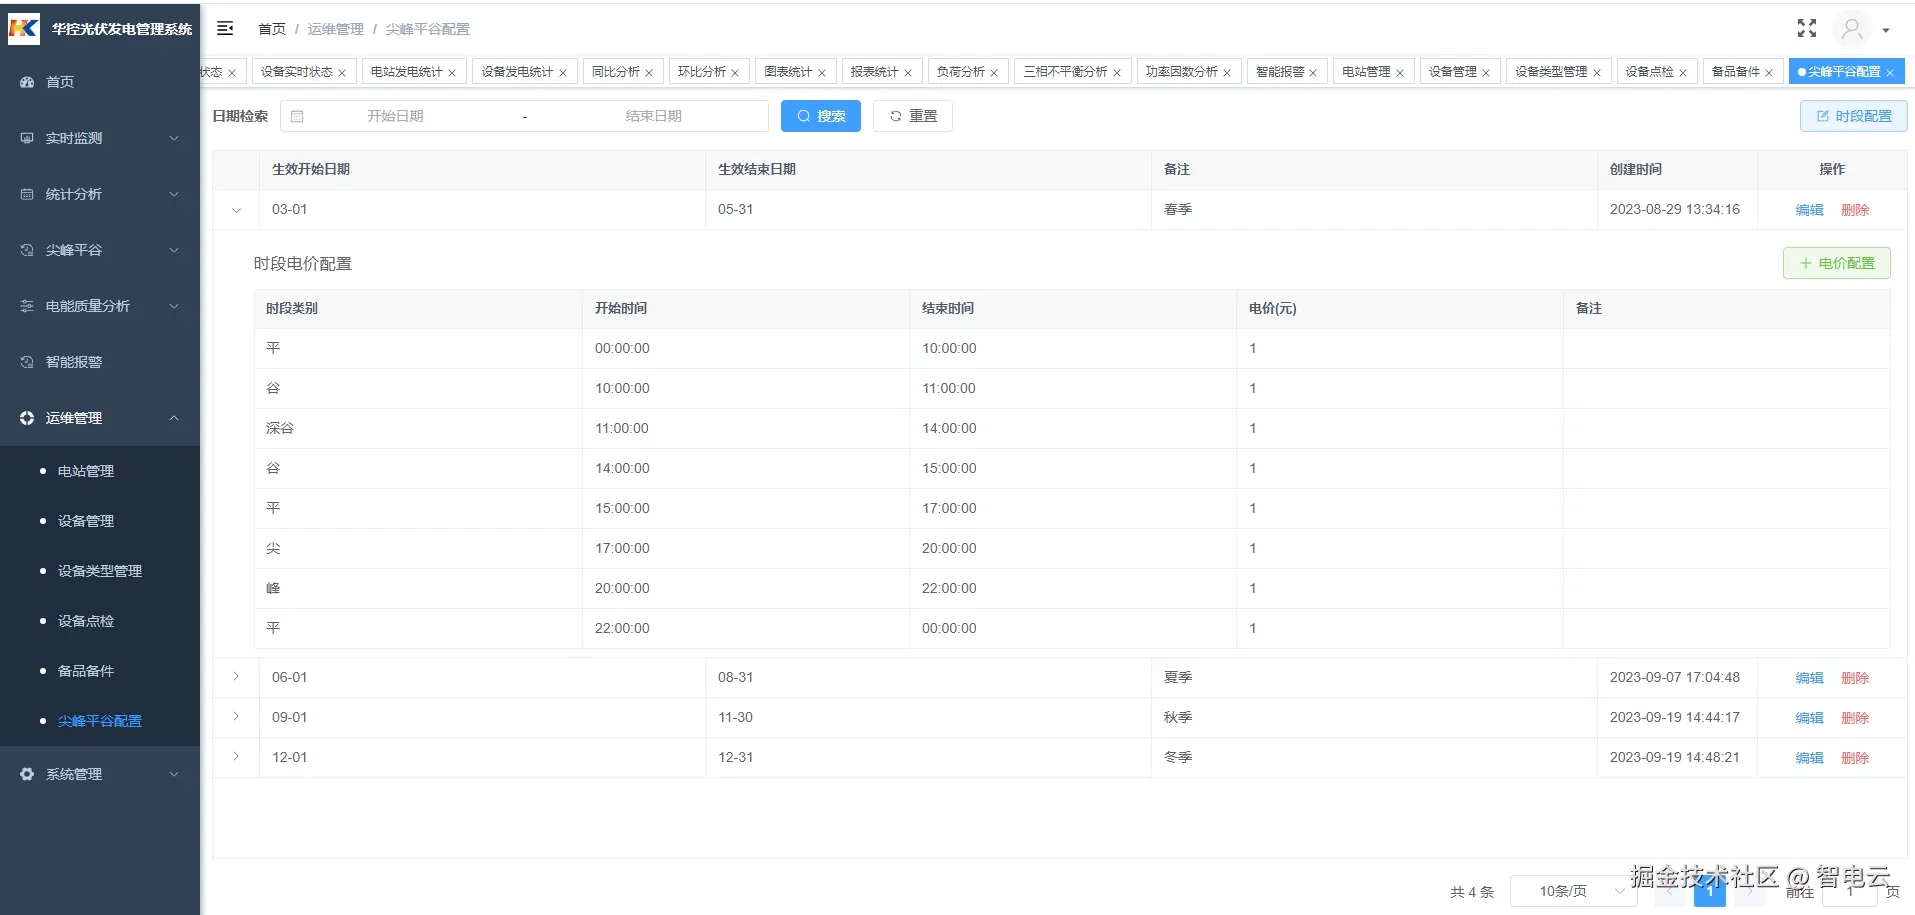Expand the 电能质量分析 sidebar menu chevron

tap(174, 306)
